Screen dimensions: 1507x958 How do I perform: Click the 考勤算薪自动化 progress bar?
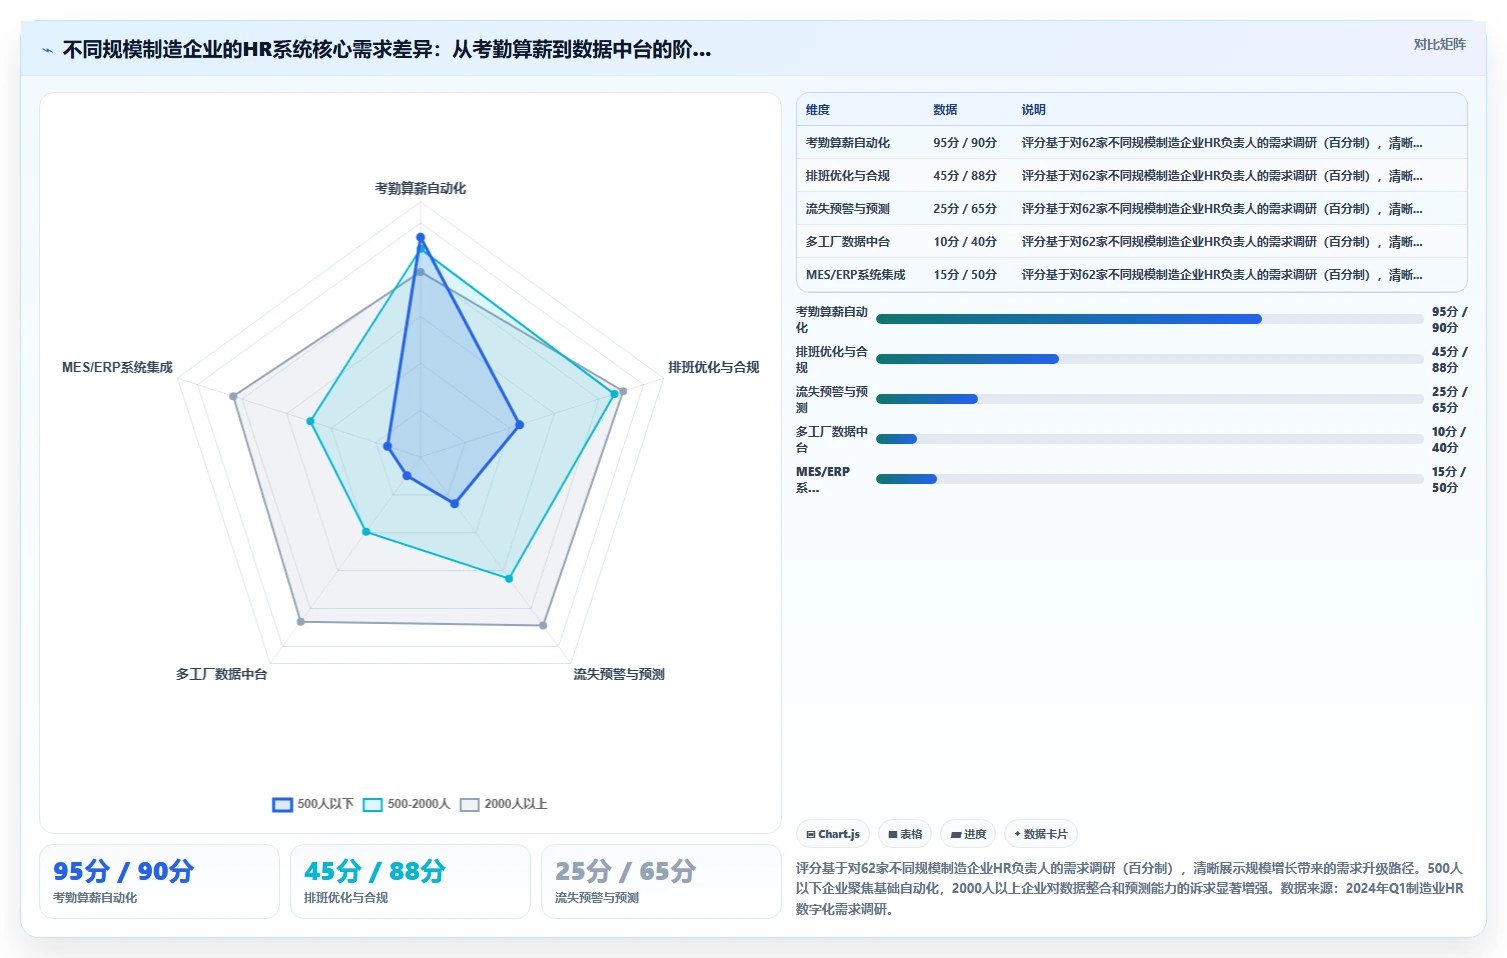coord(1149,319)
